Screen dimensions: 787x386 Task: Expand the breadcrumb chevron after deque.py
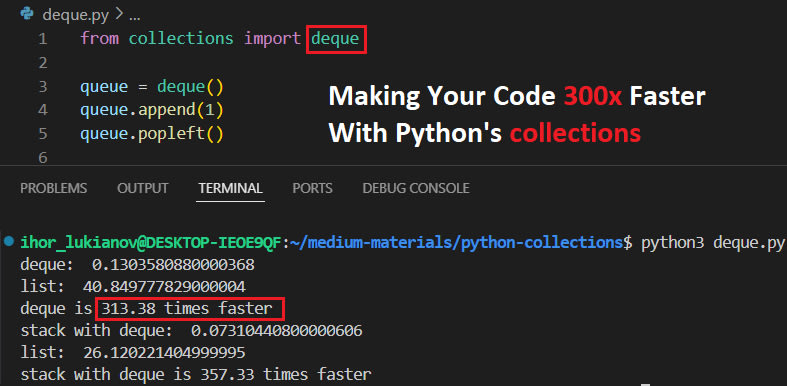coord(118,15)
